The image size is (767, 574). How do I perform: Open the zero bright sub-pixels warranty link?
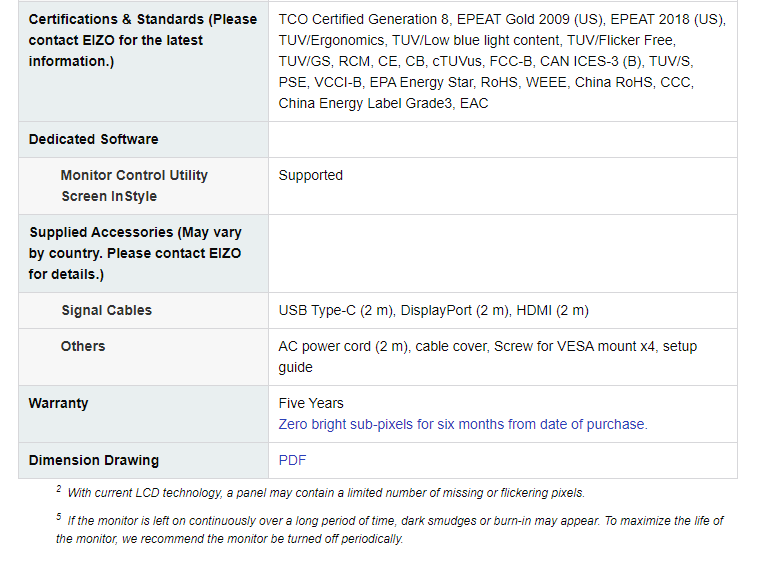[x=463, y=424]
